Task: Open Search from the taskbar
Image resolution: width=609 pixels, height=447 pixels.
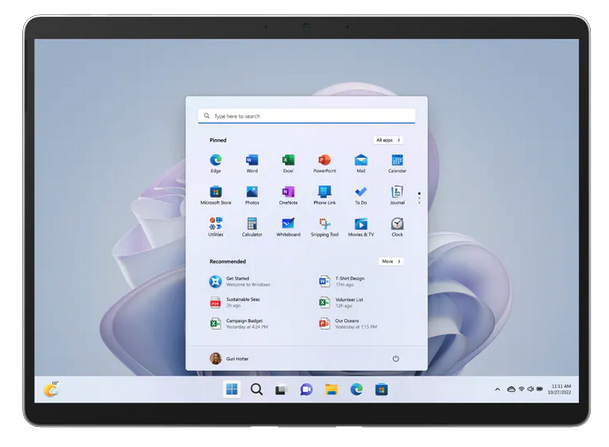Action: point(256,389)
